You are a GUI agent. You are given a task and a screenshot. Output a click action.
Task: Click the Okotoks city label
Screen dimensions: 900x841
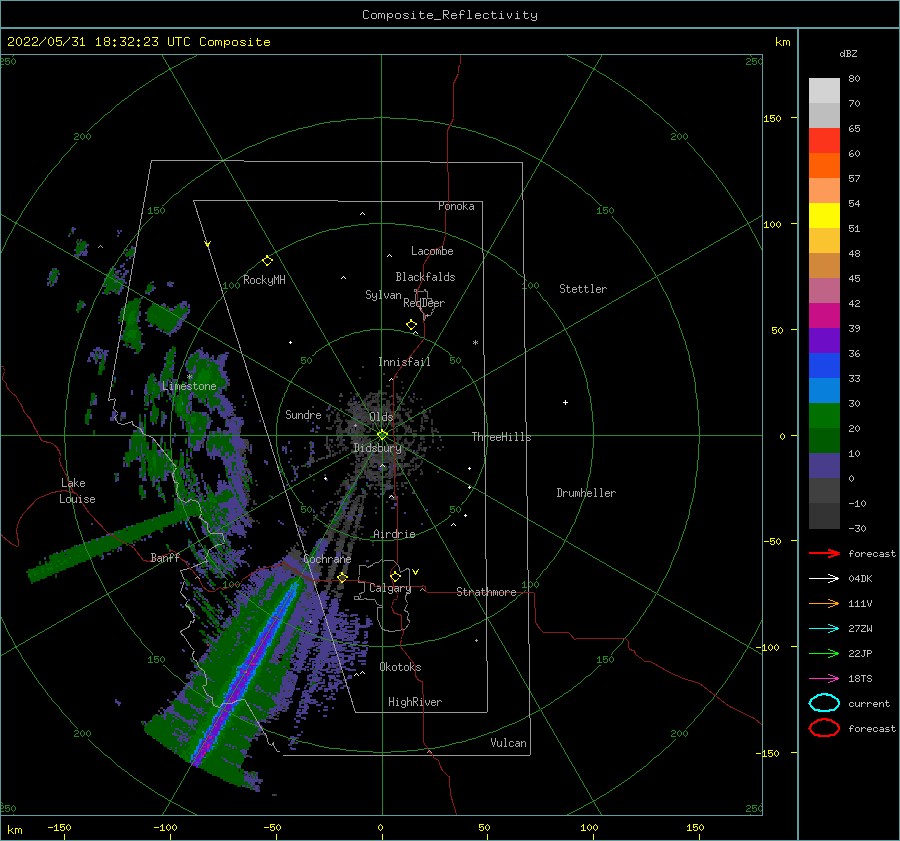400,667
